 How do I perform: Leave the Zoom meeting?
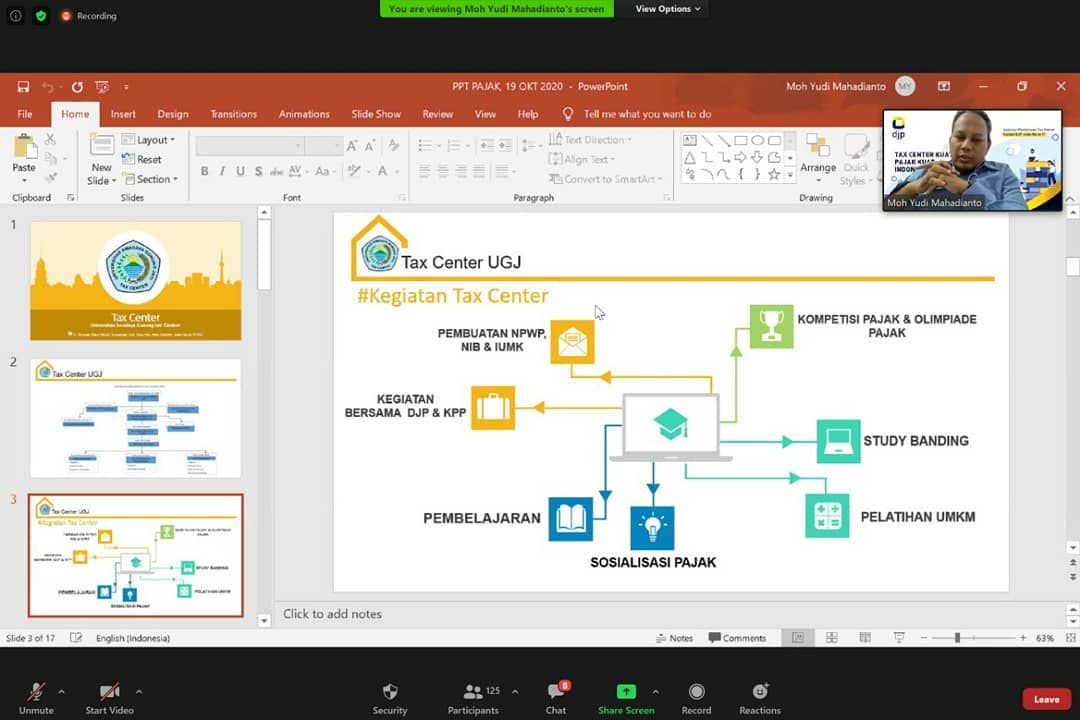coord(1046,699)
